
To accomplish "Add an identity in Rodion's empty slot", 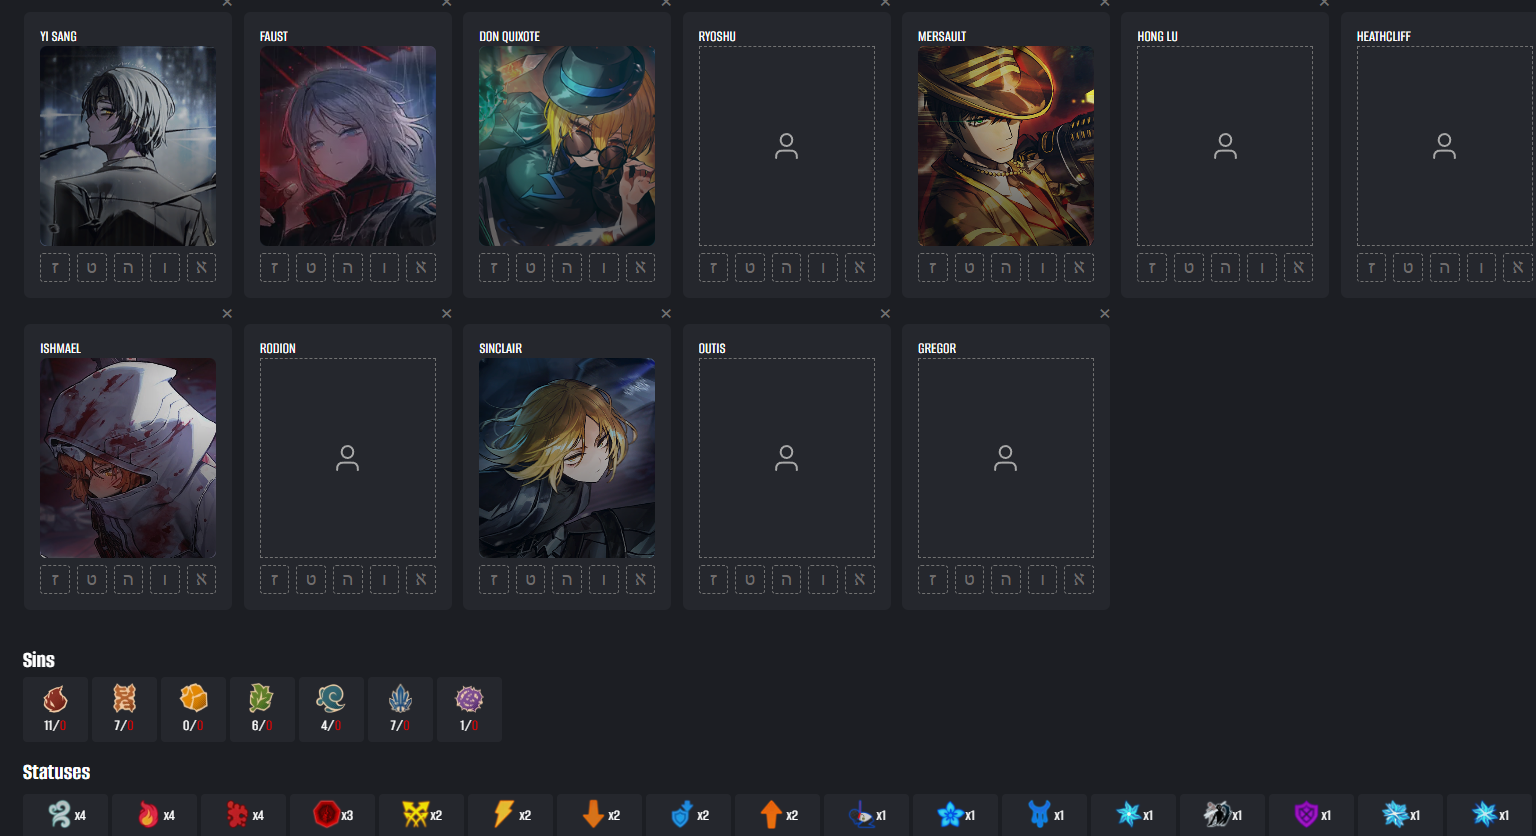I will 348,458.
